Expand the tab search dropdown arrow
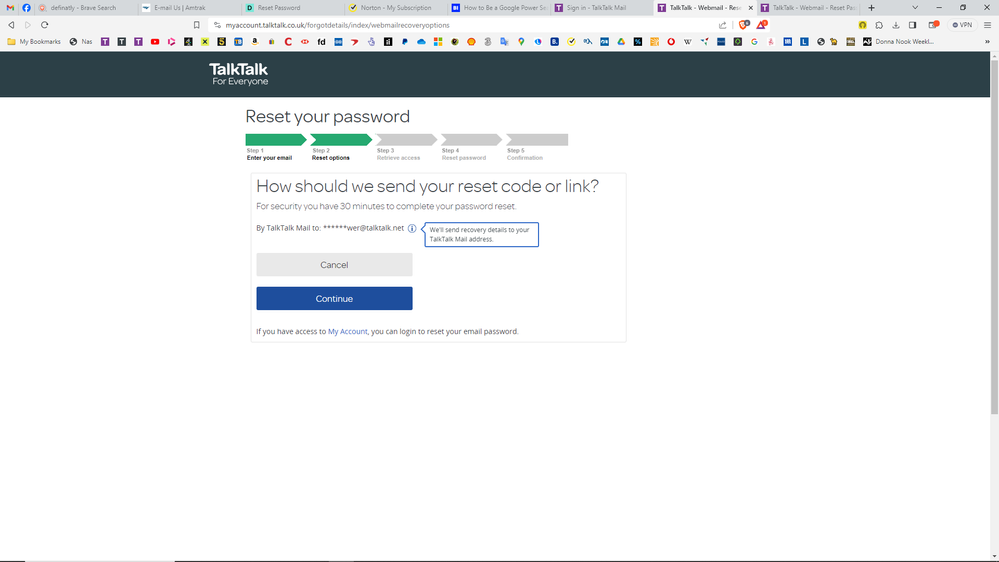Image resolution: width=999 pixels, height=562 pixels. click(x=914, y=8)
